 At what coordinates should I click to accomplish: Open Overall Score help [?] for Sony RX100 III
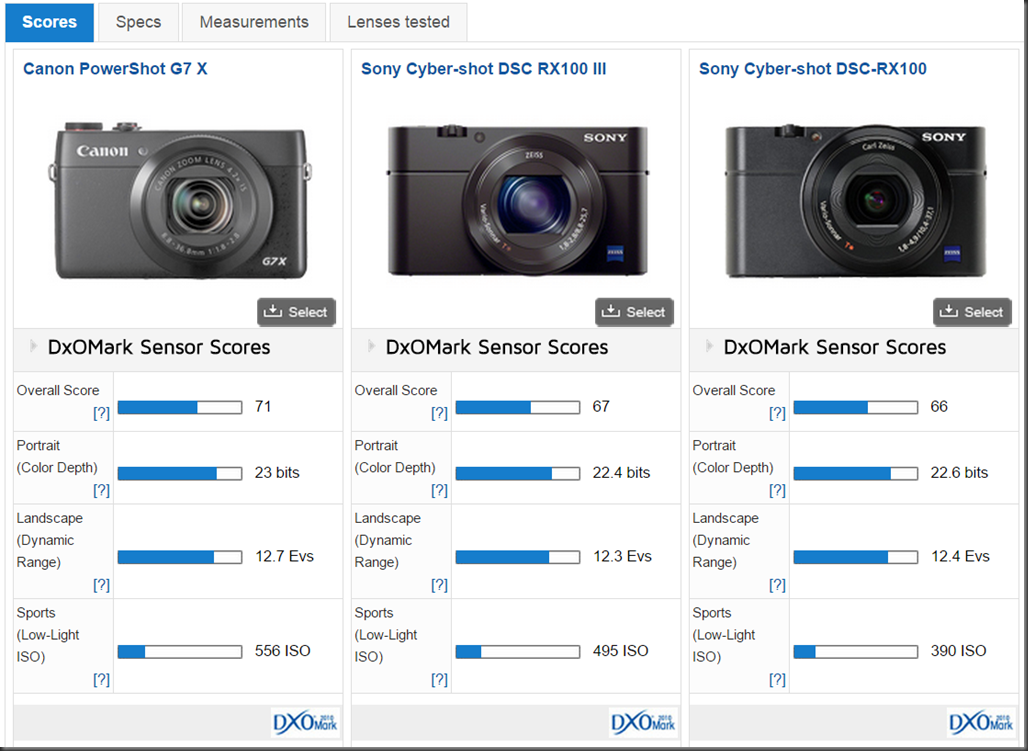pos(439,413)
